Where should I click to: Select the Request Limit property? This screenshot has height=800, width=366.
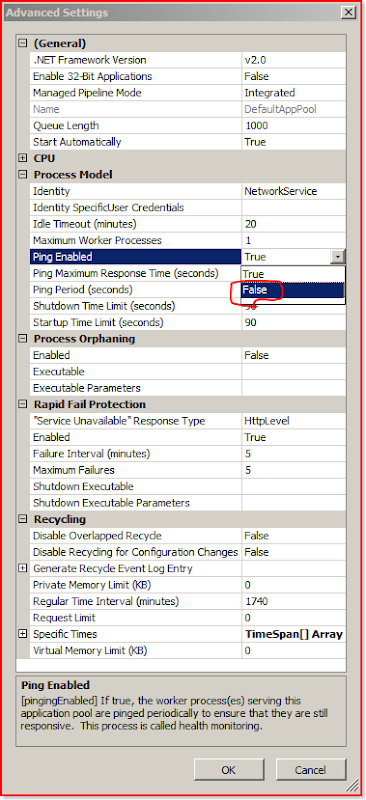[188, 617]
